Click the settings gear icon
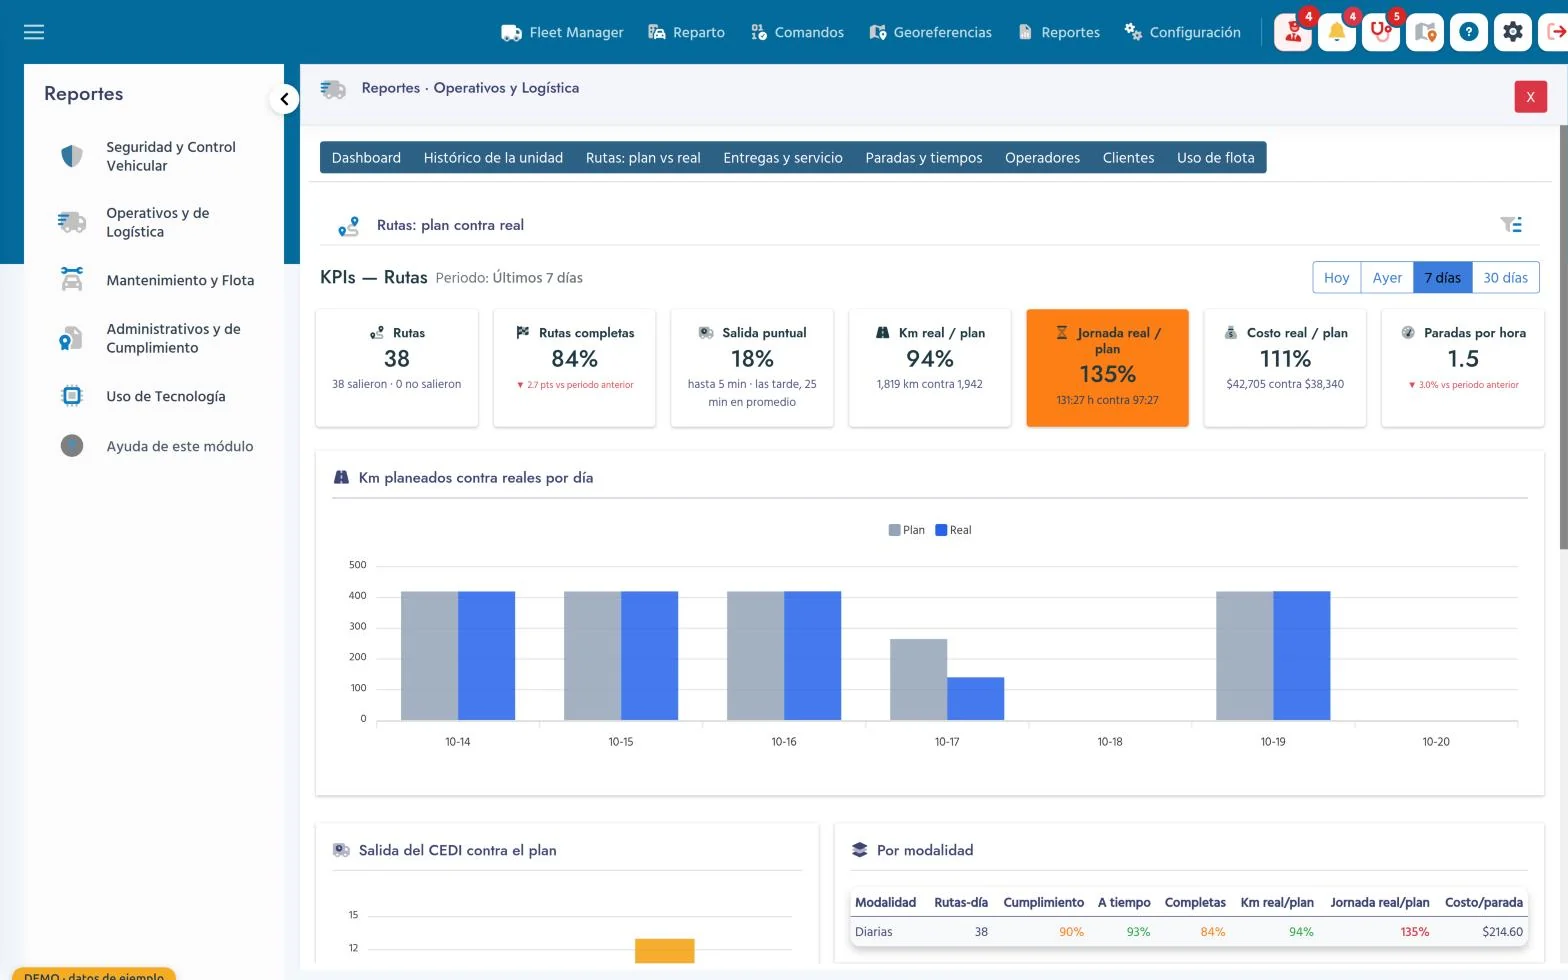1568x980 pixels. (1513, 32)
